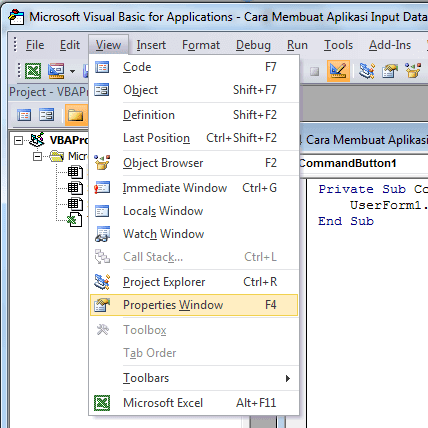
Task: Open the Debug menu
Action: tap(253, 45)
